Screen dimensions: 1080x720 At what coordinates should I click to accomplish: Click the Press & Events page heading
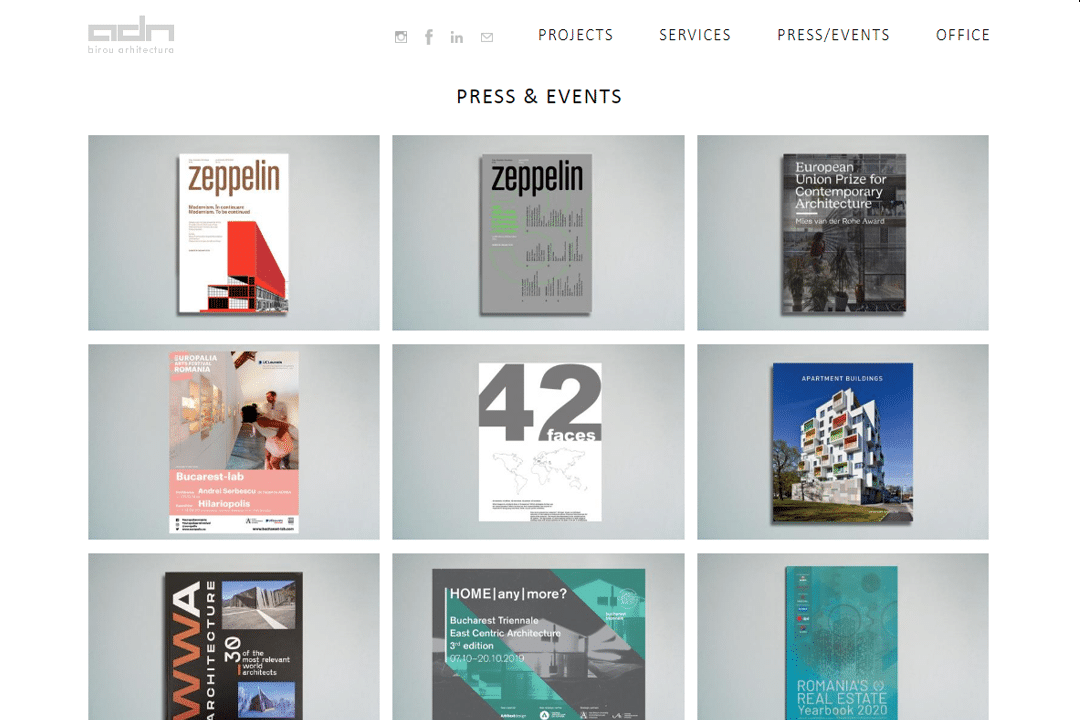[539, 96]
